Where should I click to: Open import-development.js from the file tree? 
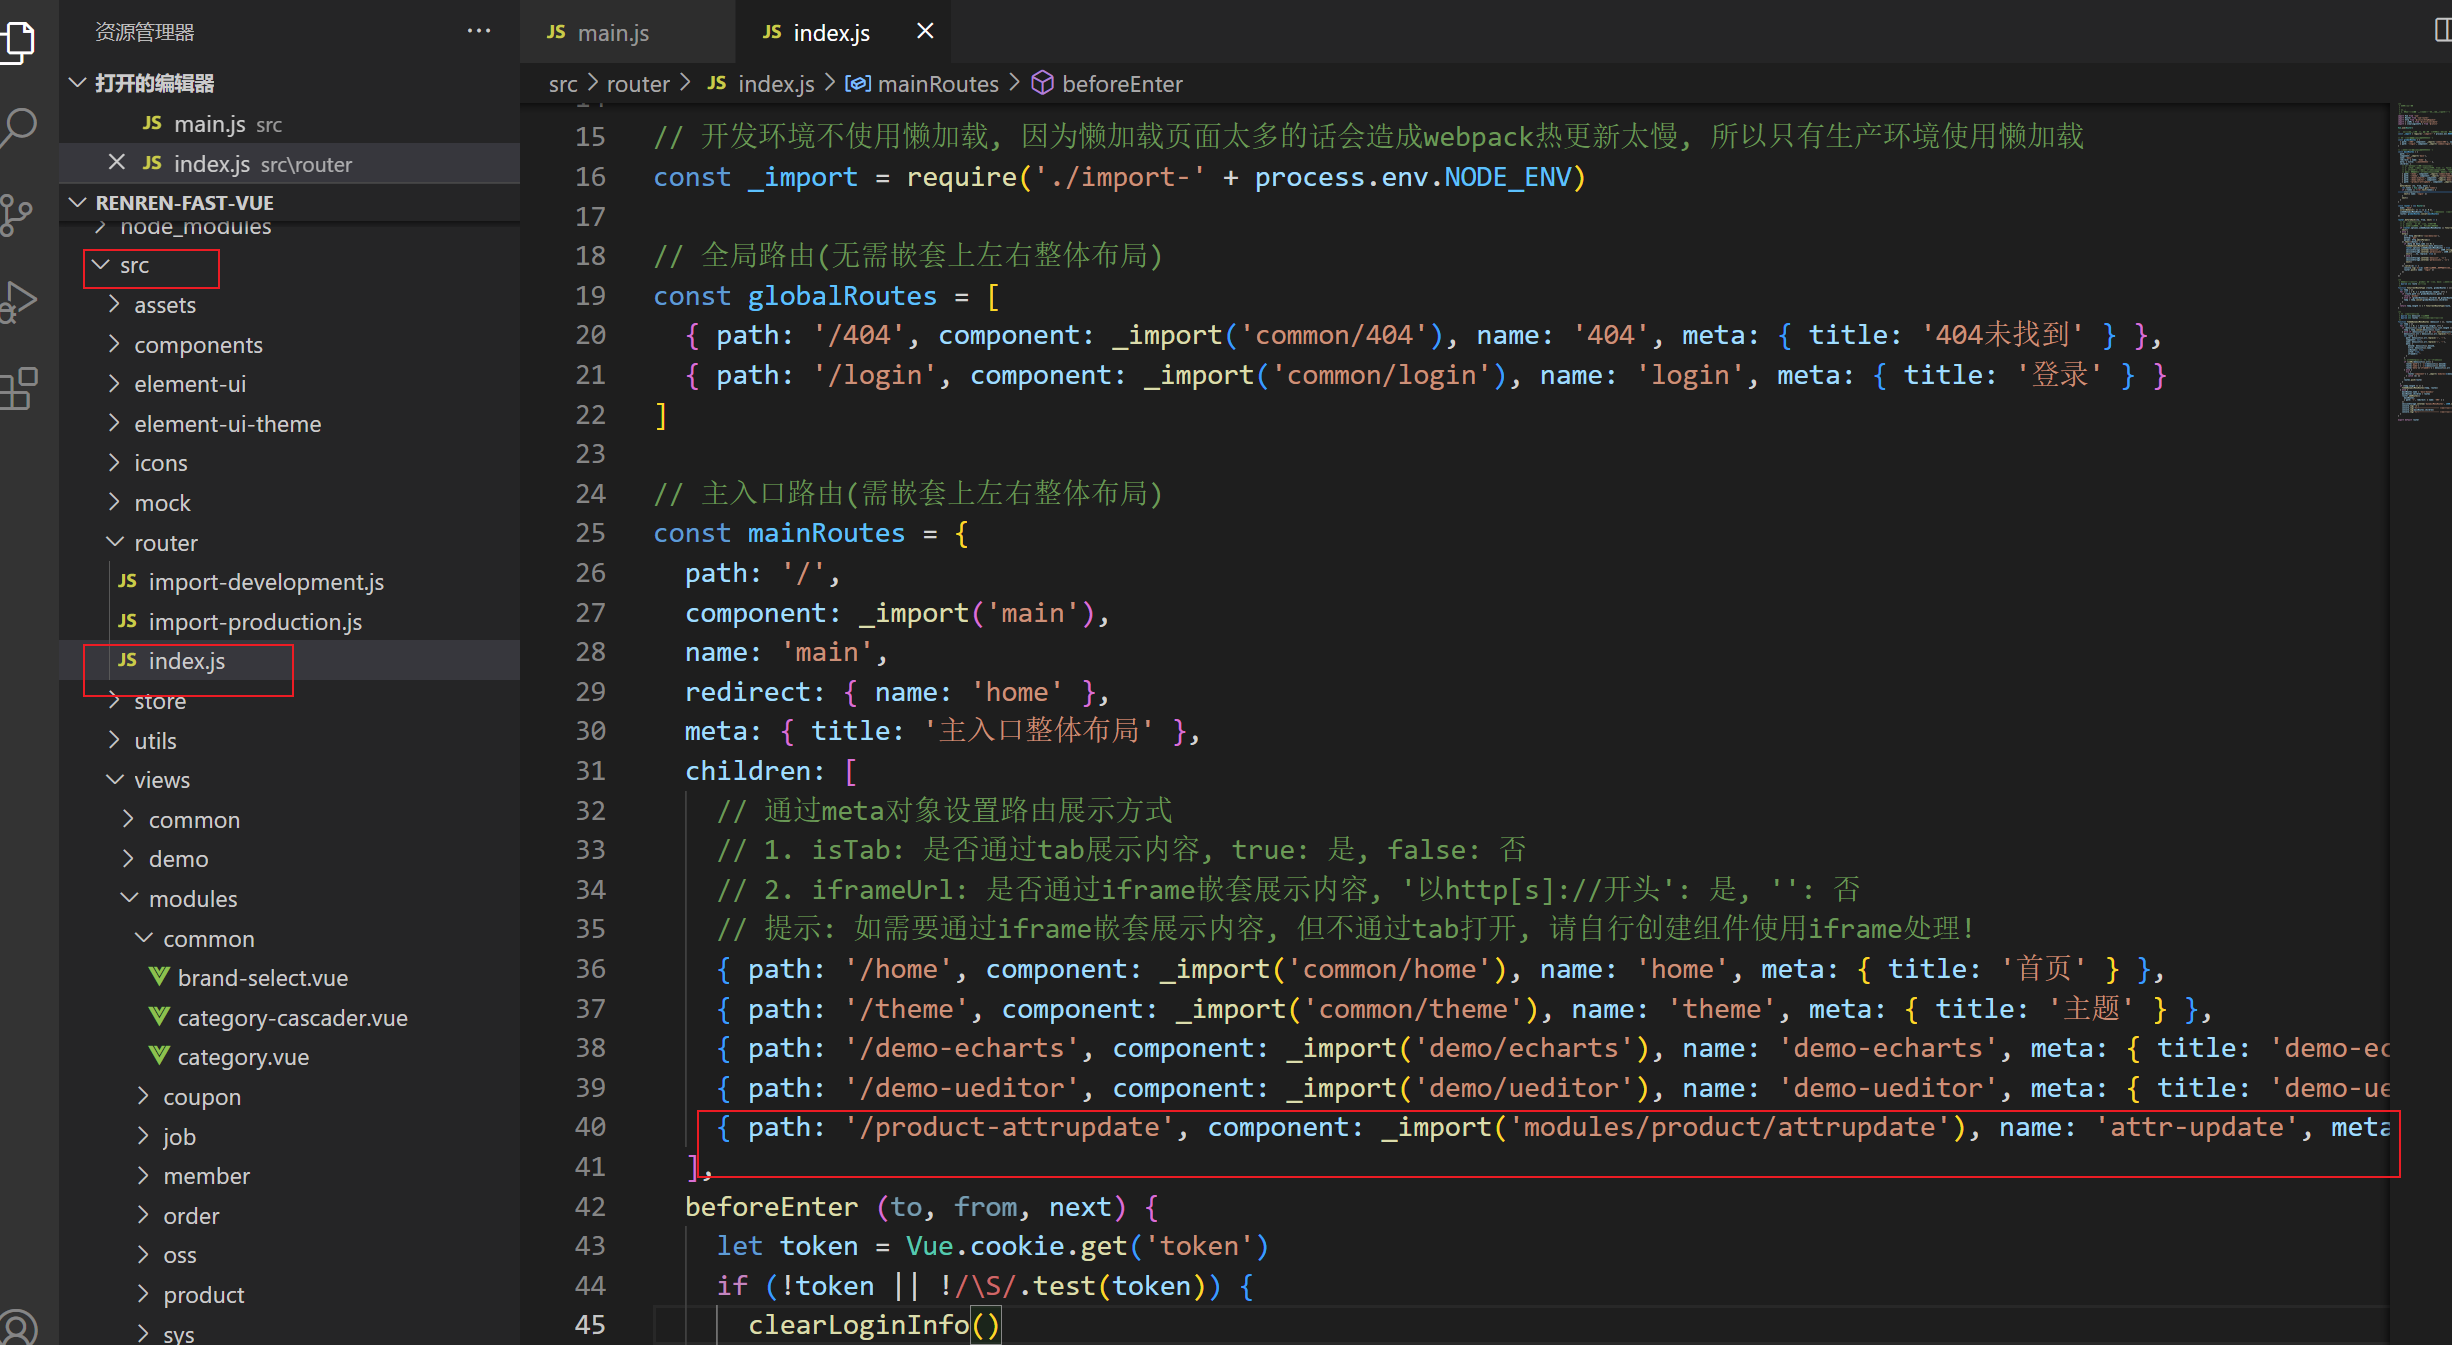(266, 582)
